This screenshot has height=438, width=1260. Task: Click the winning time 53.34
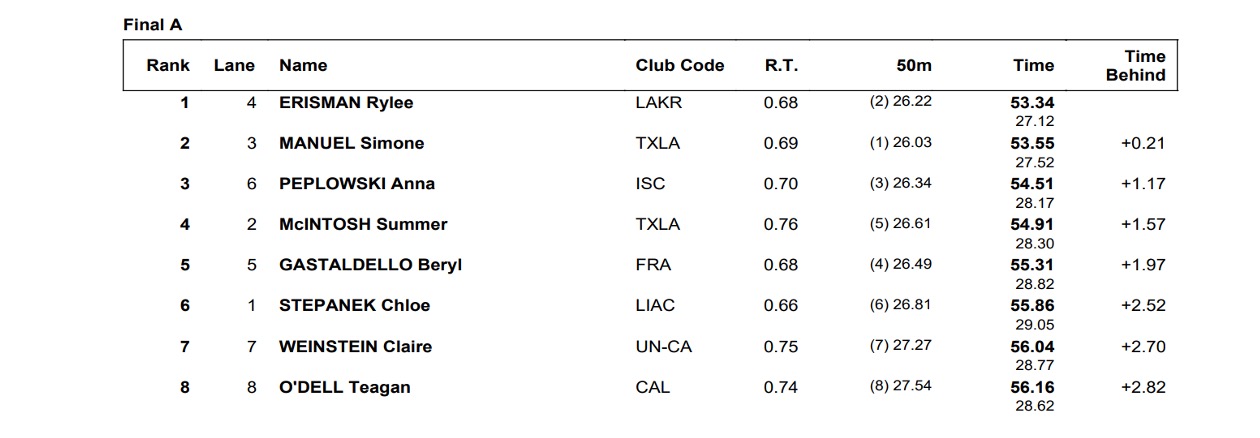pyautogui.click(x=1032, y=102)
